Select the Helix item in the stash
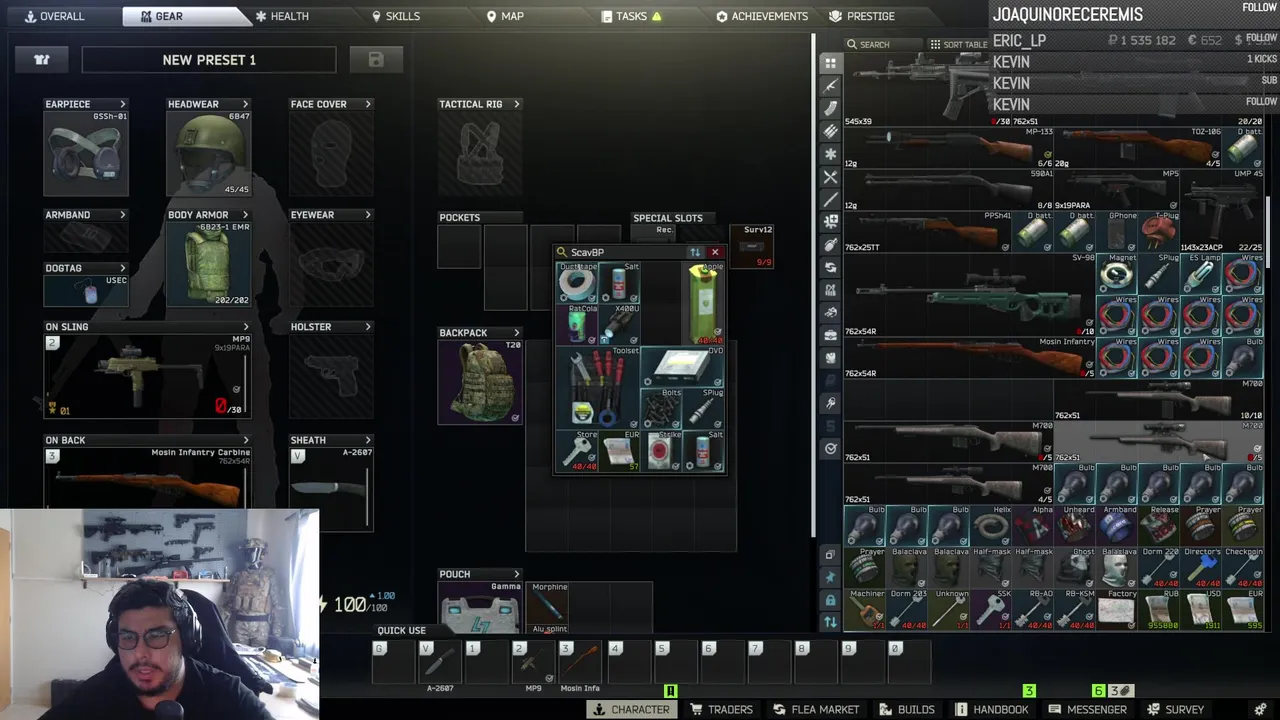 pos(990,525)
